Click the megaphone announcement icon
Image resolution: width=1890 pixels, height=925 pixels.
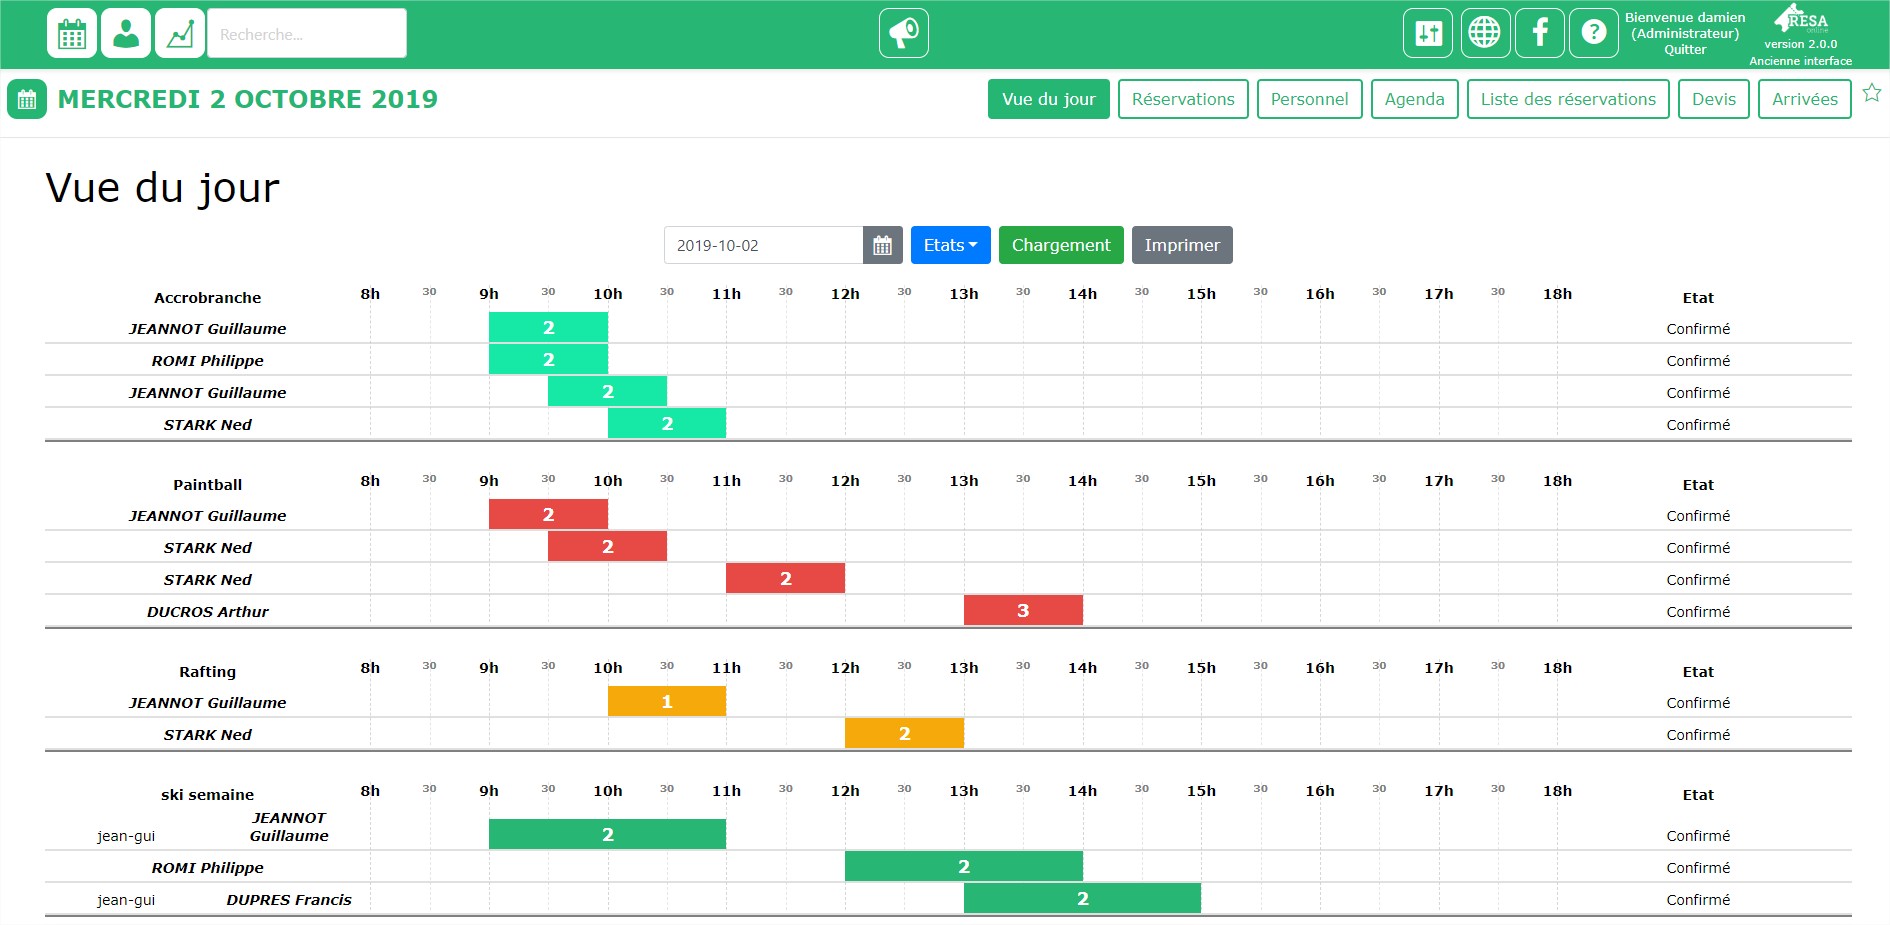[903, 34]
